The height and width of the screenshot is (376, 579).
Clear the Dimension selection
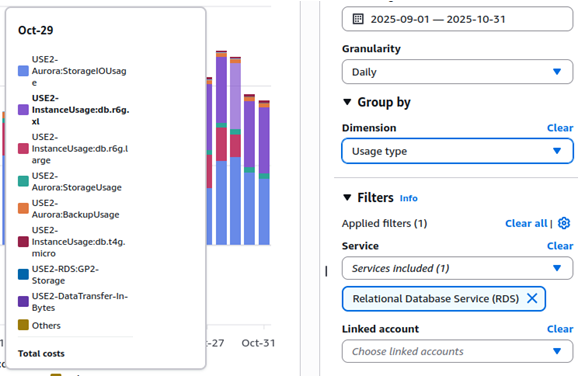pos(560,128)
